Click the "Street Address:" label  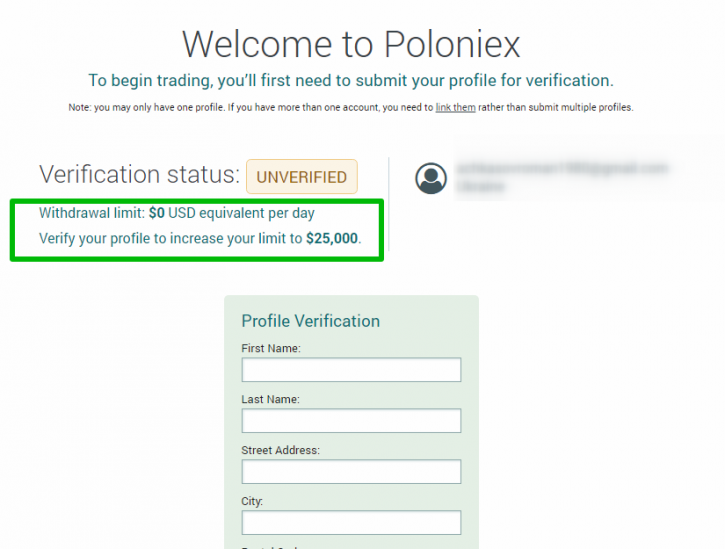point(281,450)
